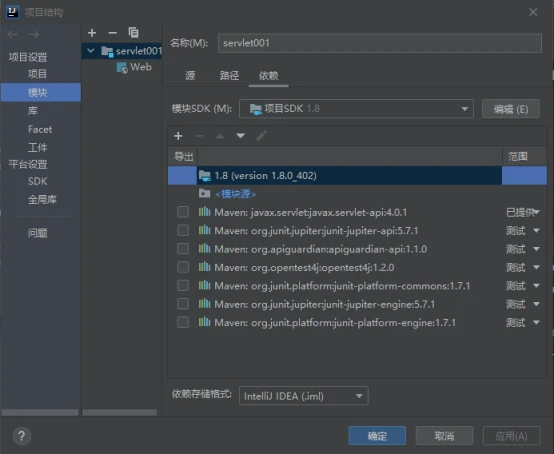Open the dependency storage format dropdown
This screenshot has width=554, height=454.
(x=303, y=396)
